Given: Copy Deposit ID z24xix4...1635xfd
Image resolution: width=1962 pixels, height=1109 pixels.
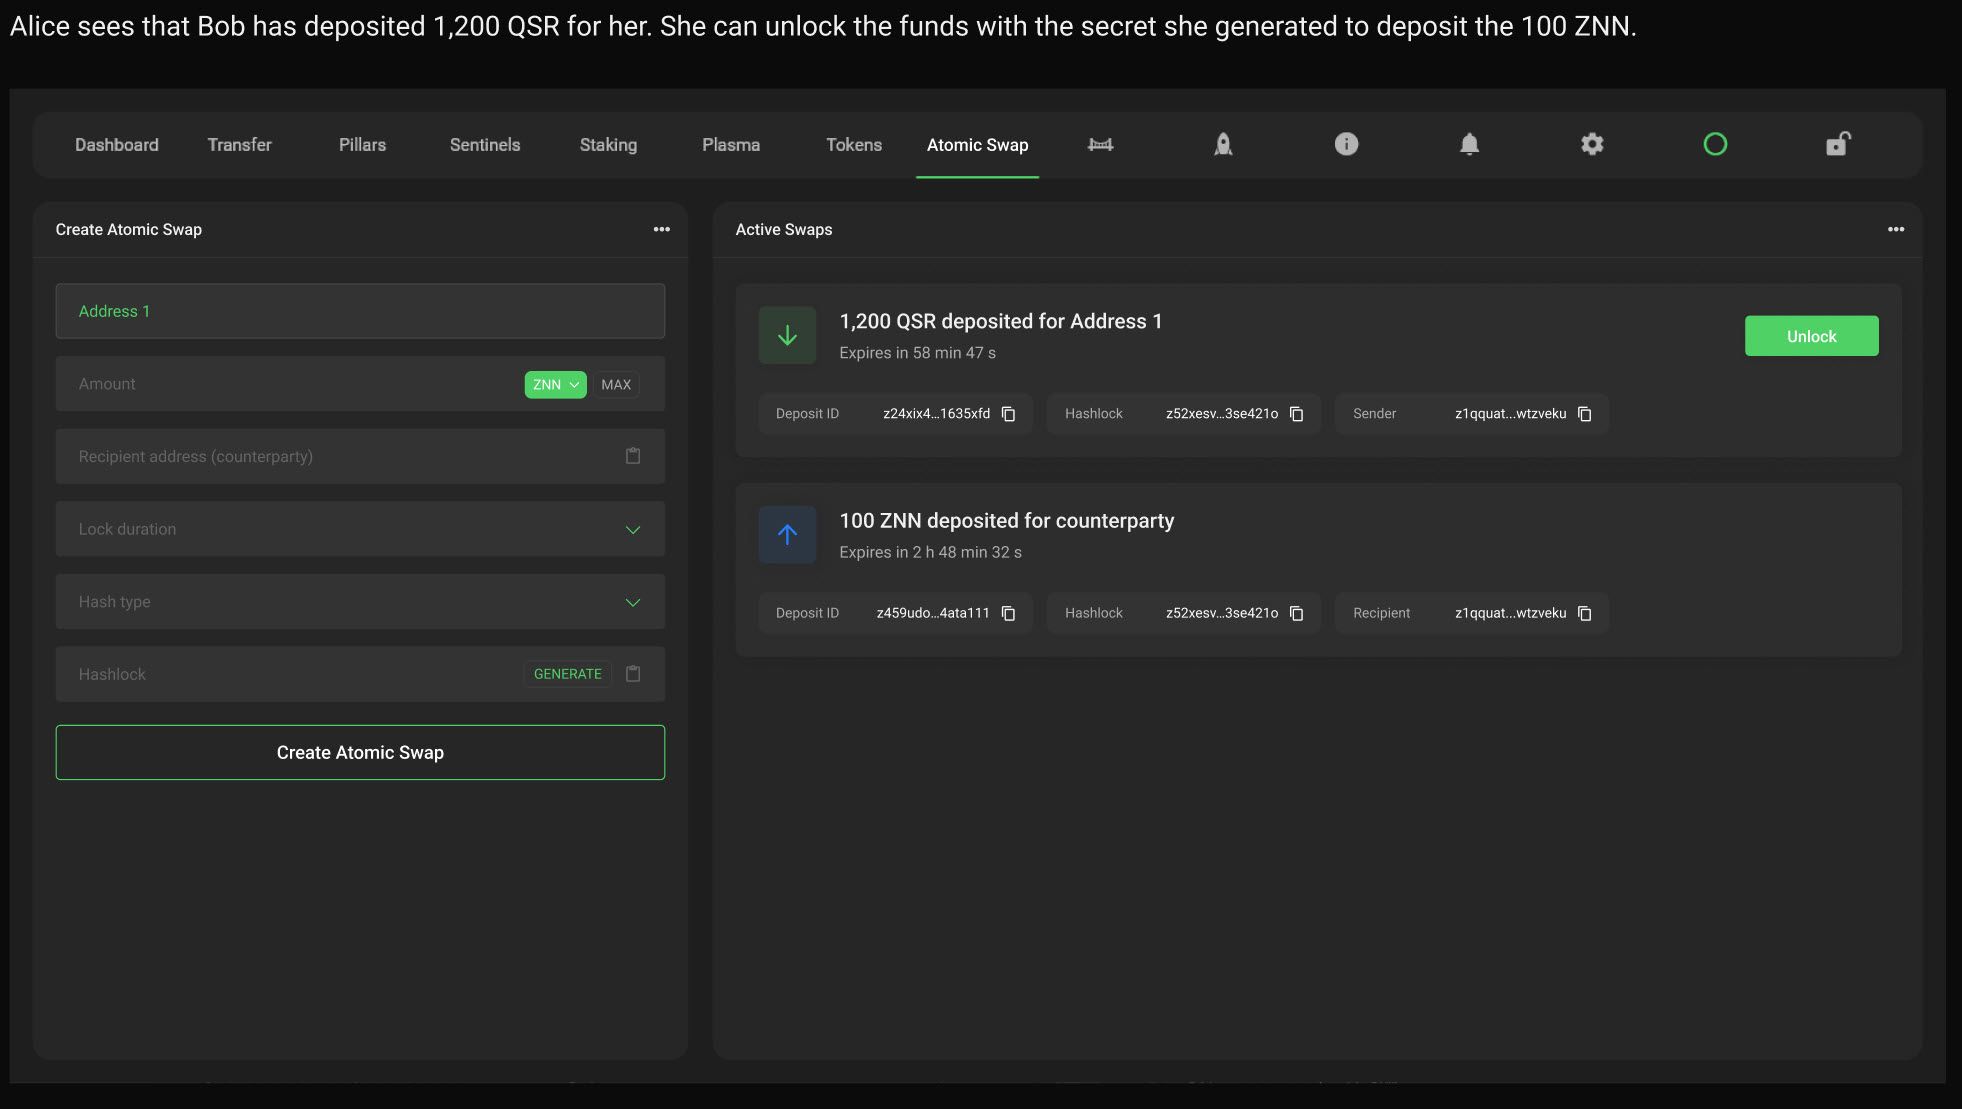Looking at the screenshot, I should tap(1009, 414).
